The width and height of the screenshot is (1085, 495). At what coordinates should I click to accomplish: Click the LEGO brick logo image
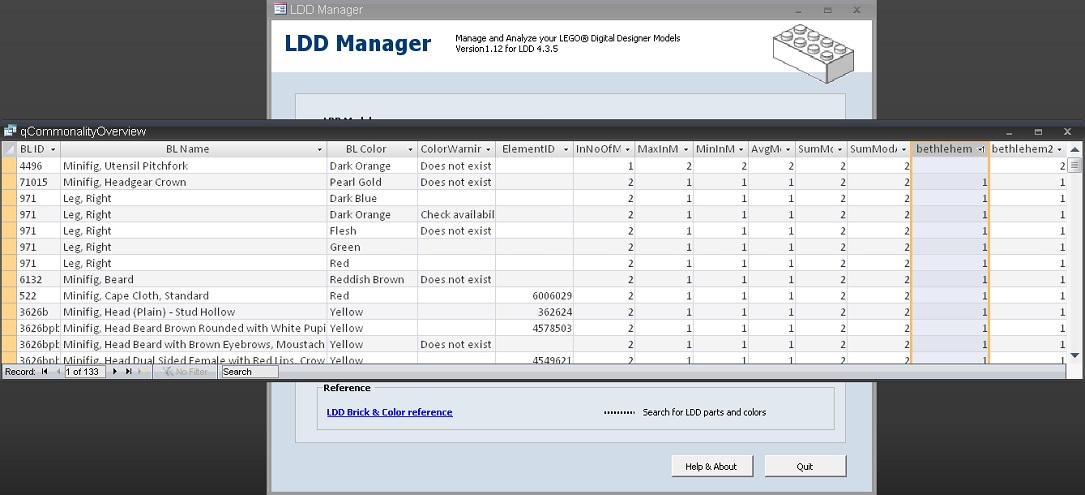pos(813,53)
